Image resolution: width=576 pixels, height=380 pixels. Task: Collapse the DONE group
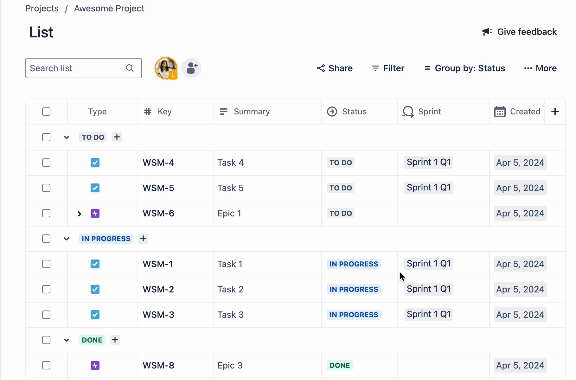pos(66,340)
